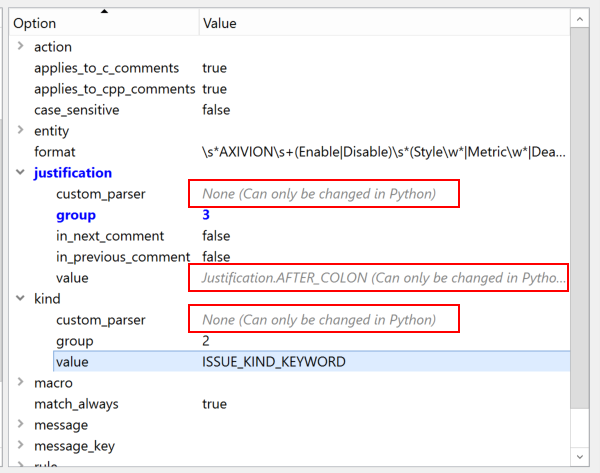
Task: Select the applies_to_c_comments row
Action: 289,68
